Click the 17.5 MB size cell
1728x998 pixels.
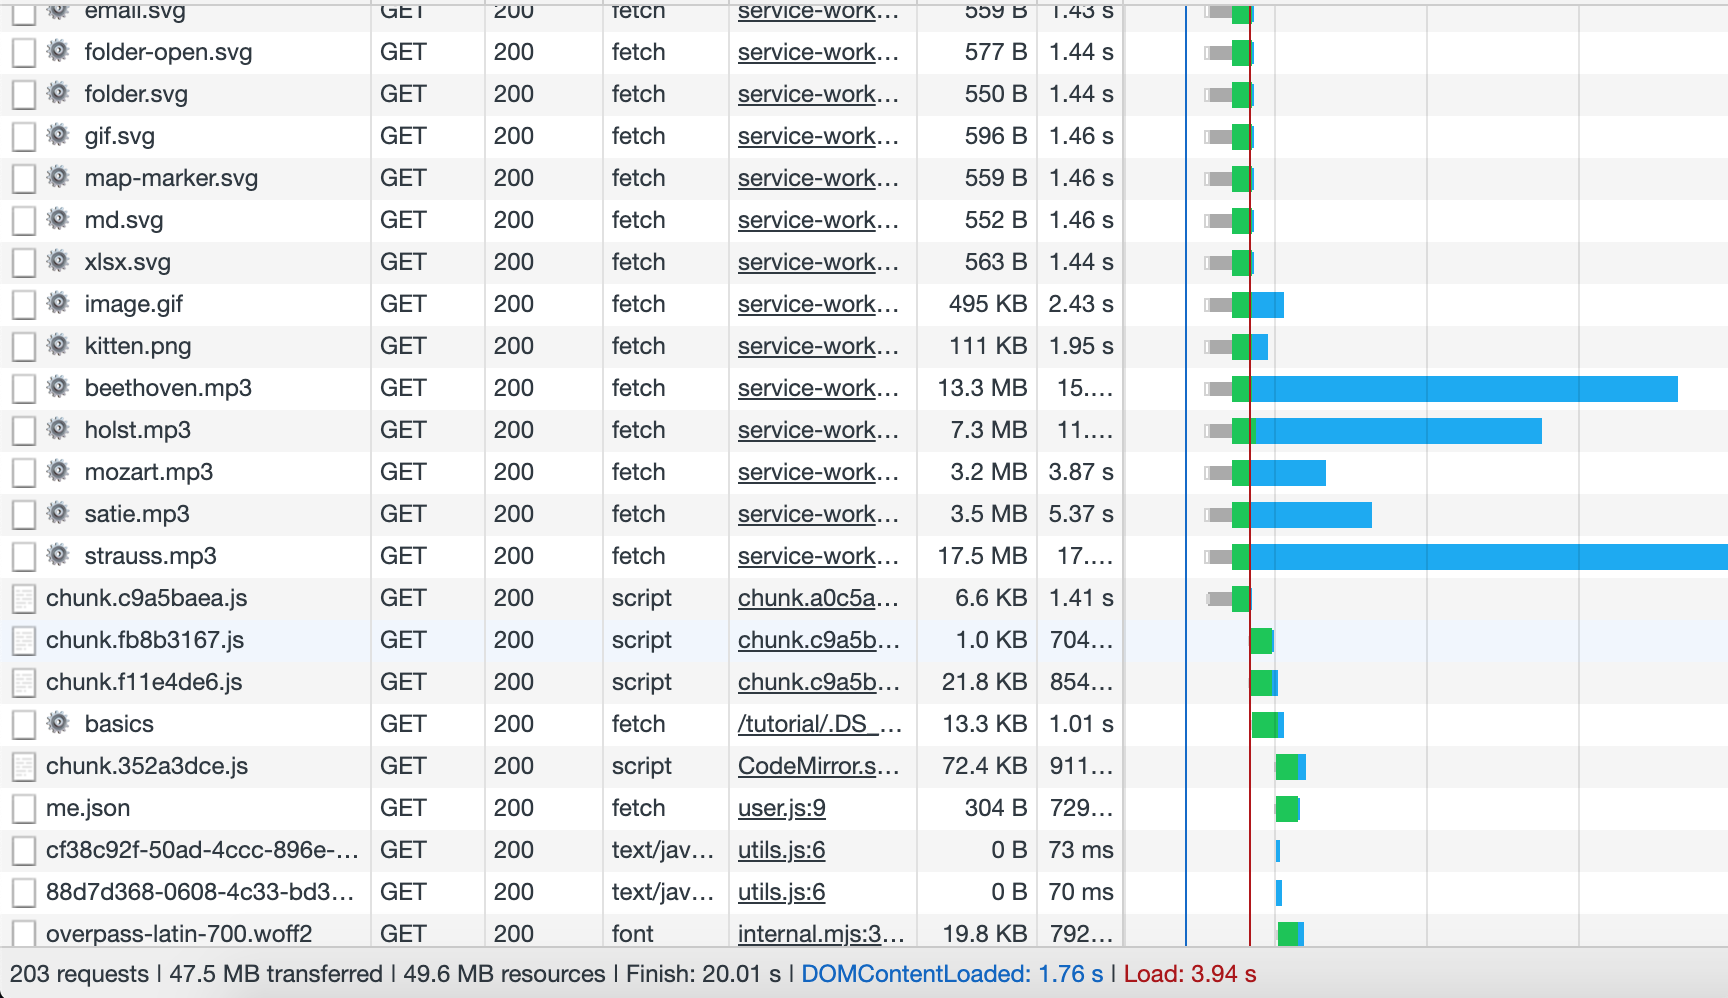(x=982, y=556)
